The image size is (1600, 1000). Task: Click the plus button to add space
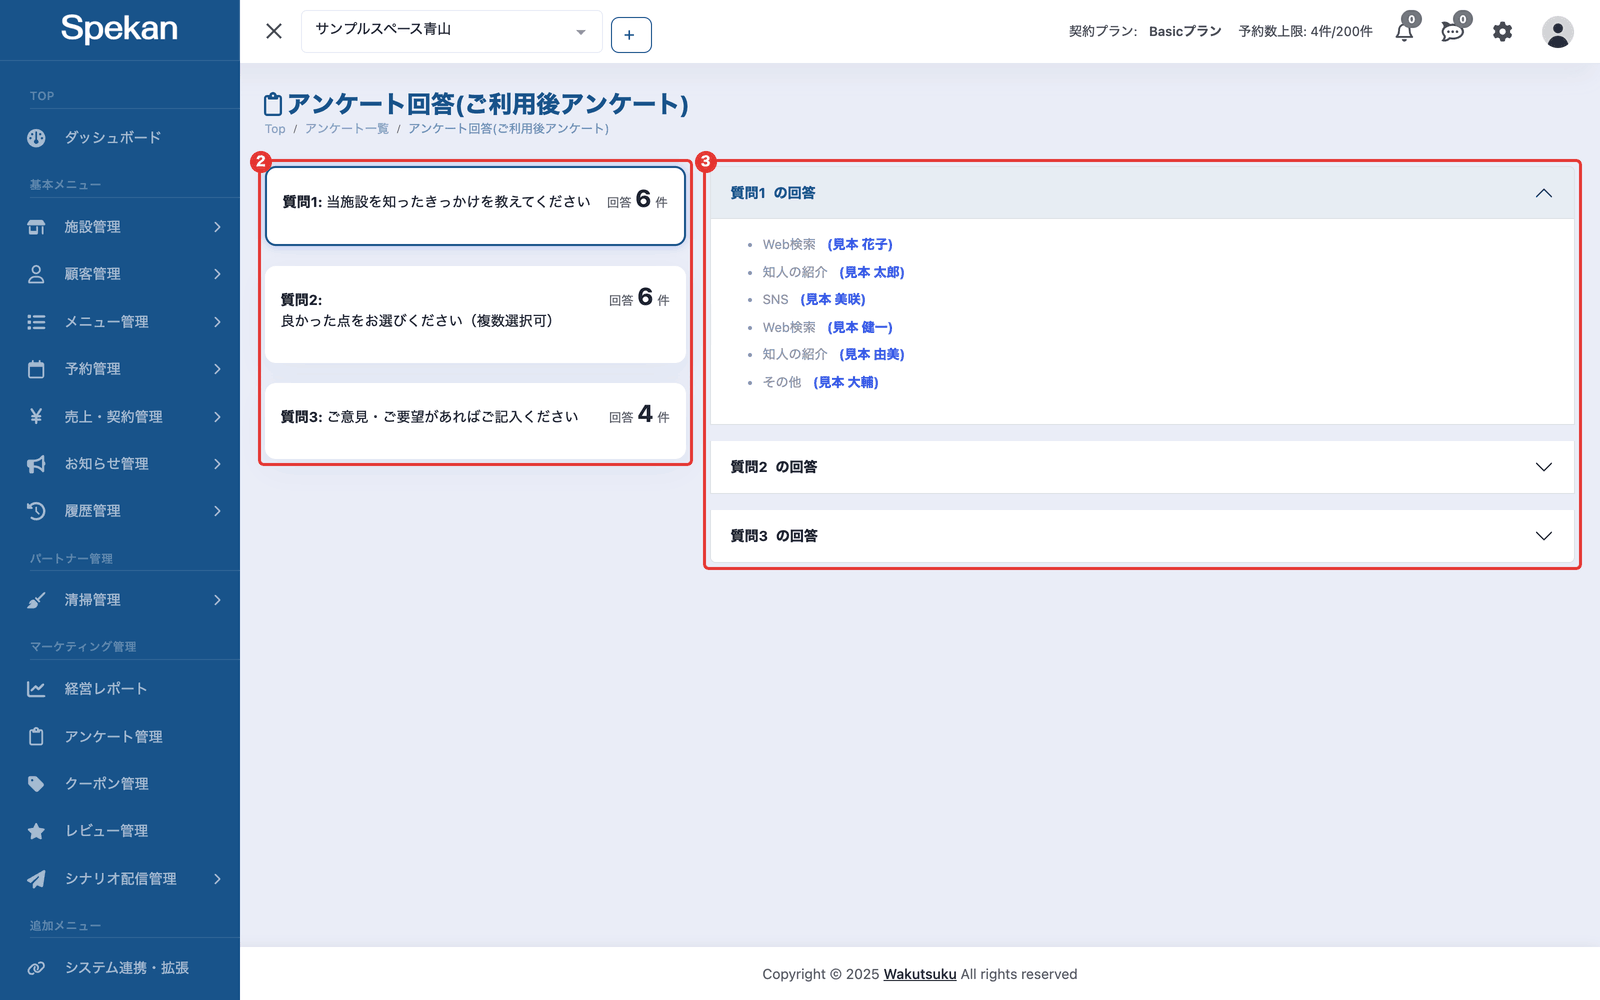point(631,35)
